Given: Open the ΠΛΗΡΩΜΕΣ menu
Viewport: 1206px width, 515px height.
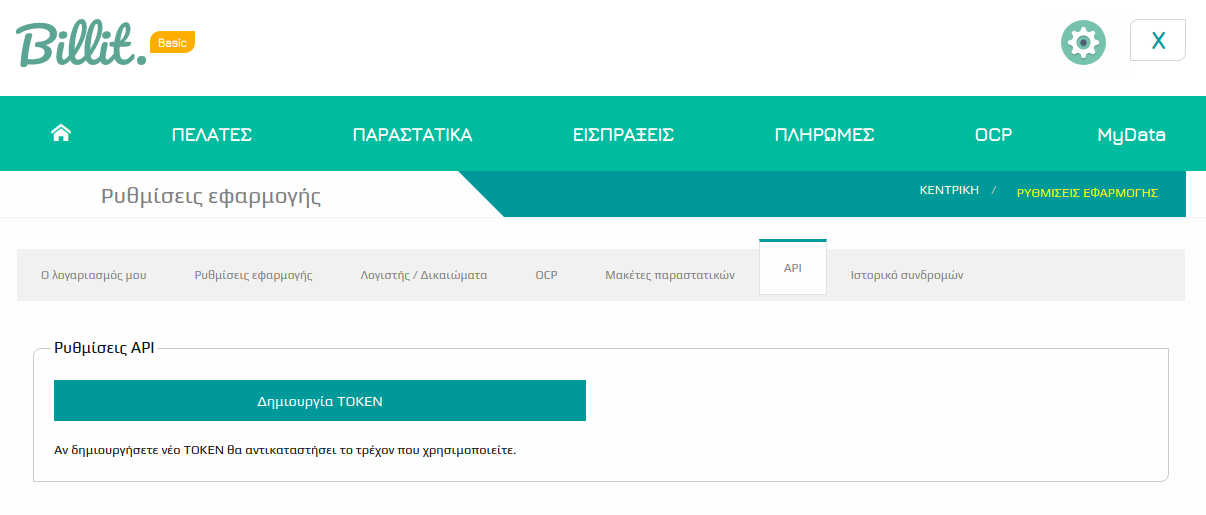Looking at the screenshot, I should 824,135.
